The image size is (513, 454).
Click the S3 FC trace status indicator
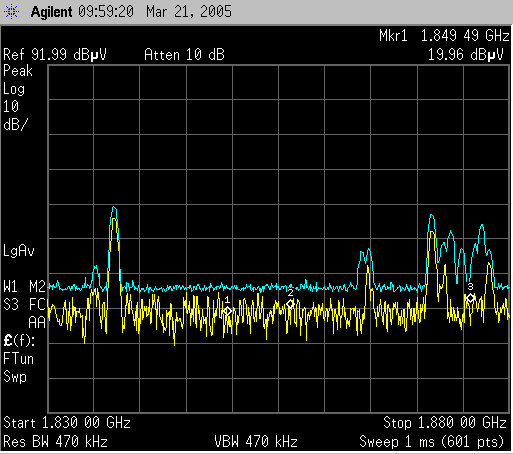24,304
